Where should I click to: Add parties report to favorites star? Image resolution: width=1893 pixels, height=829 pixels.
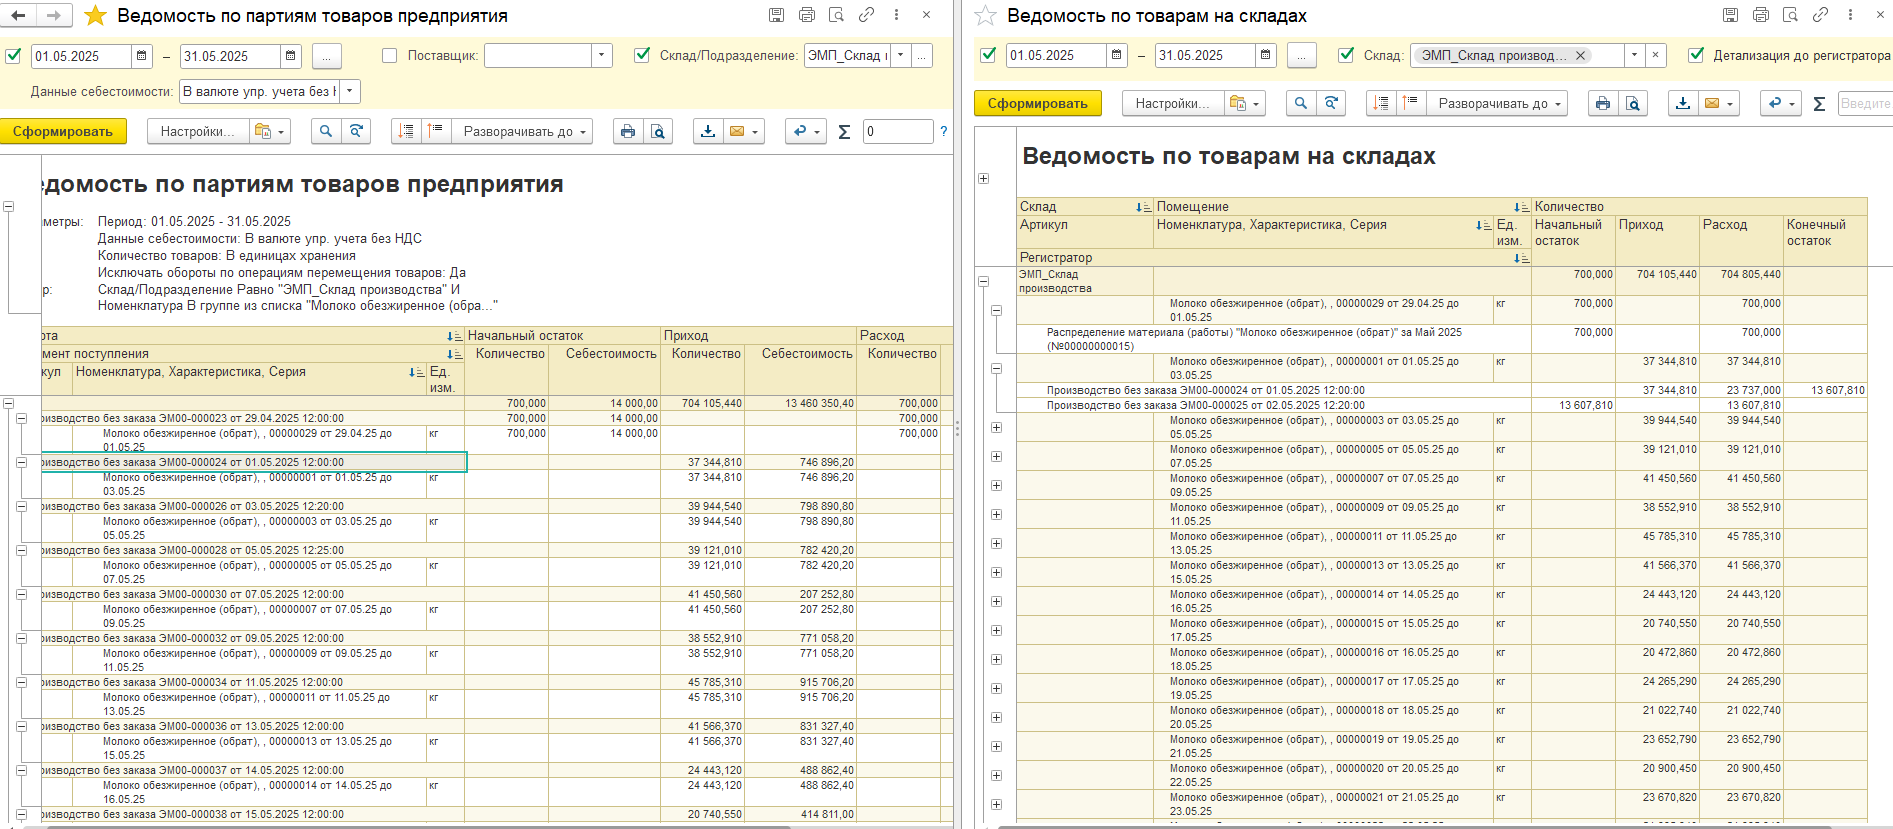95,15
